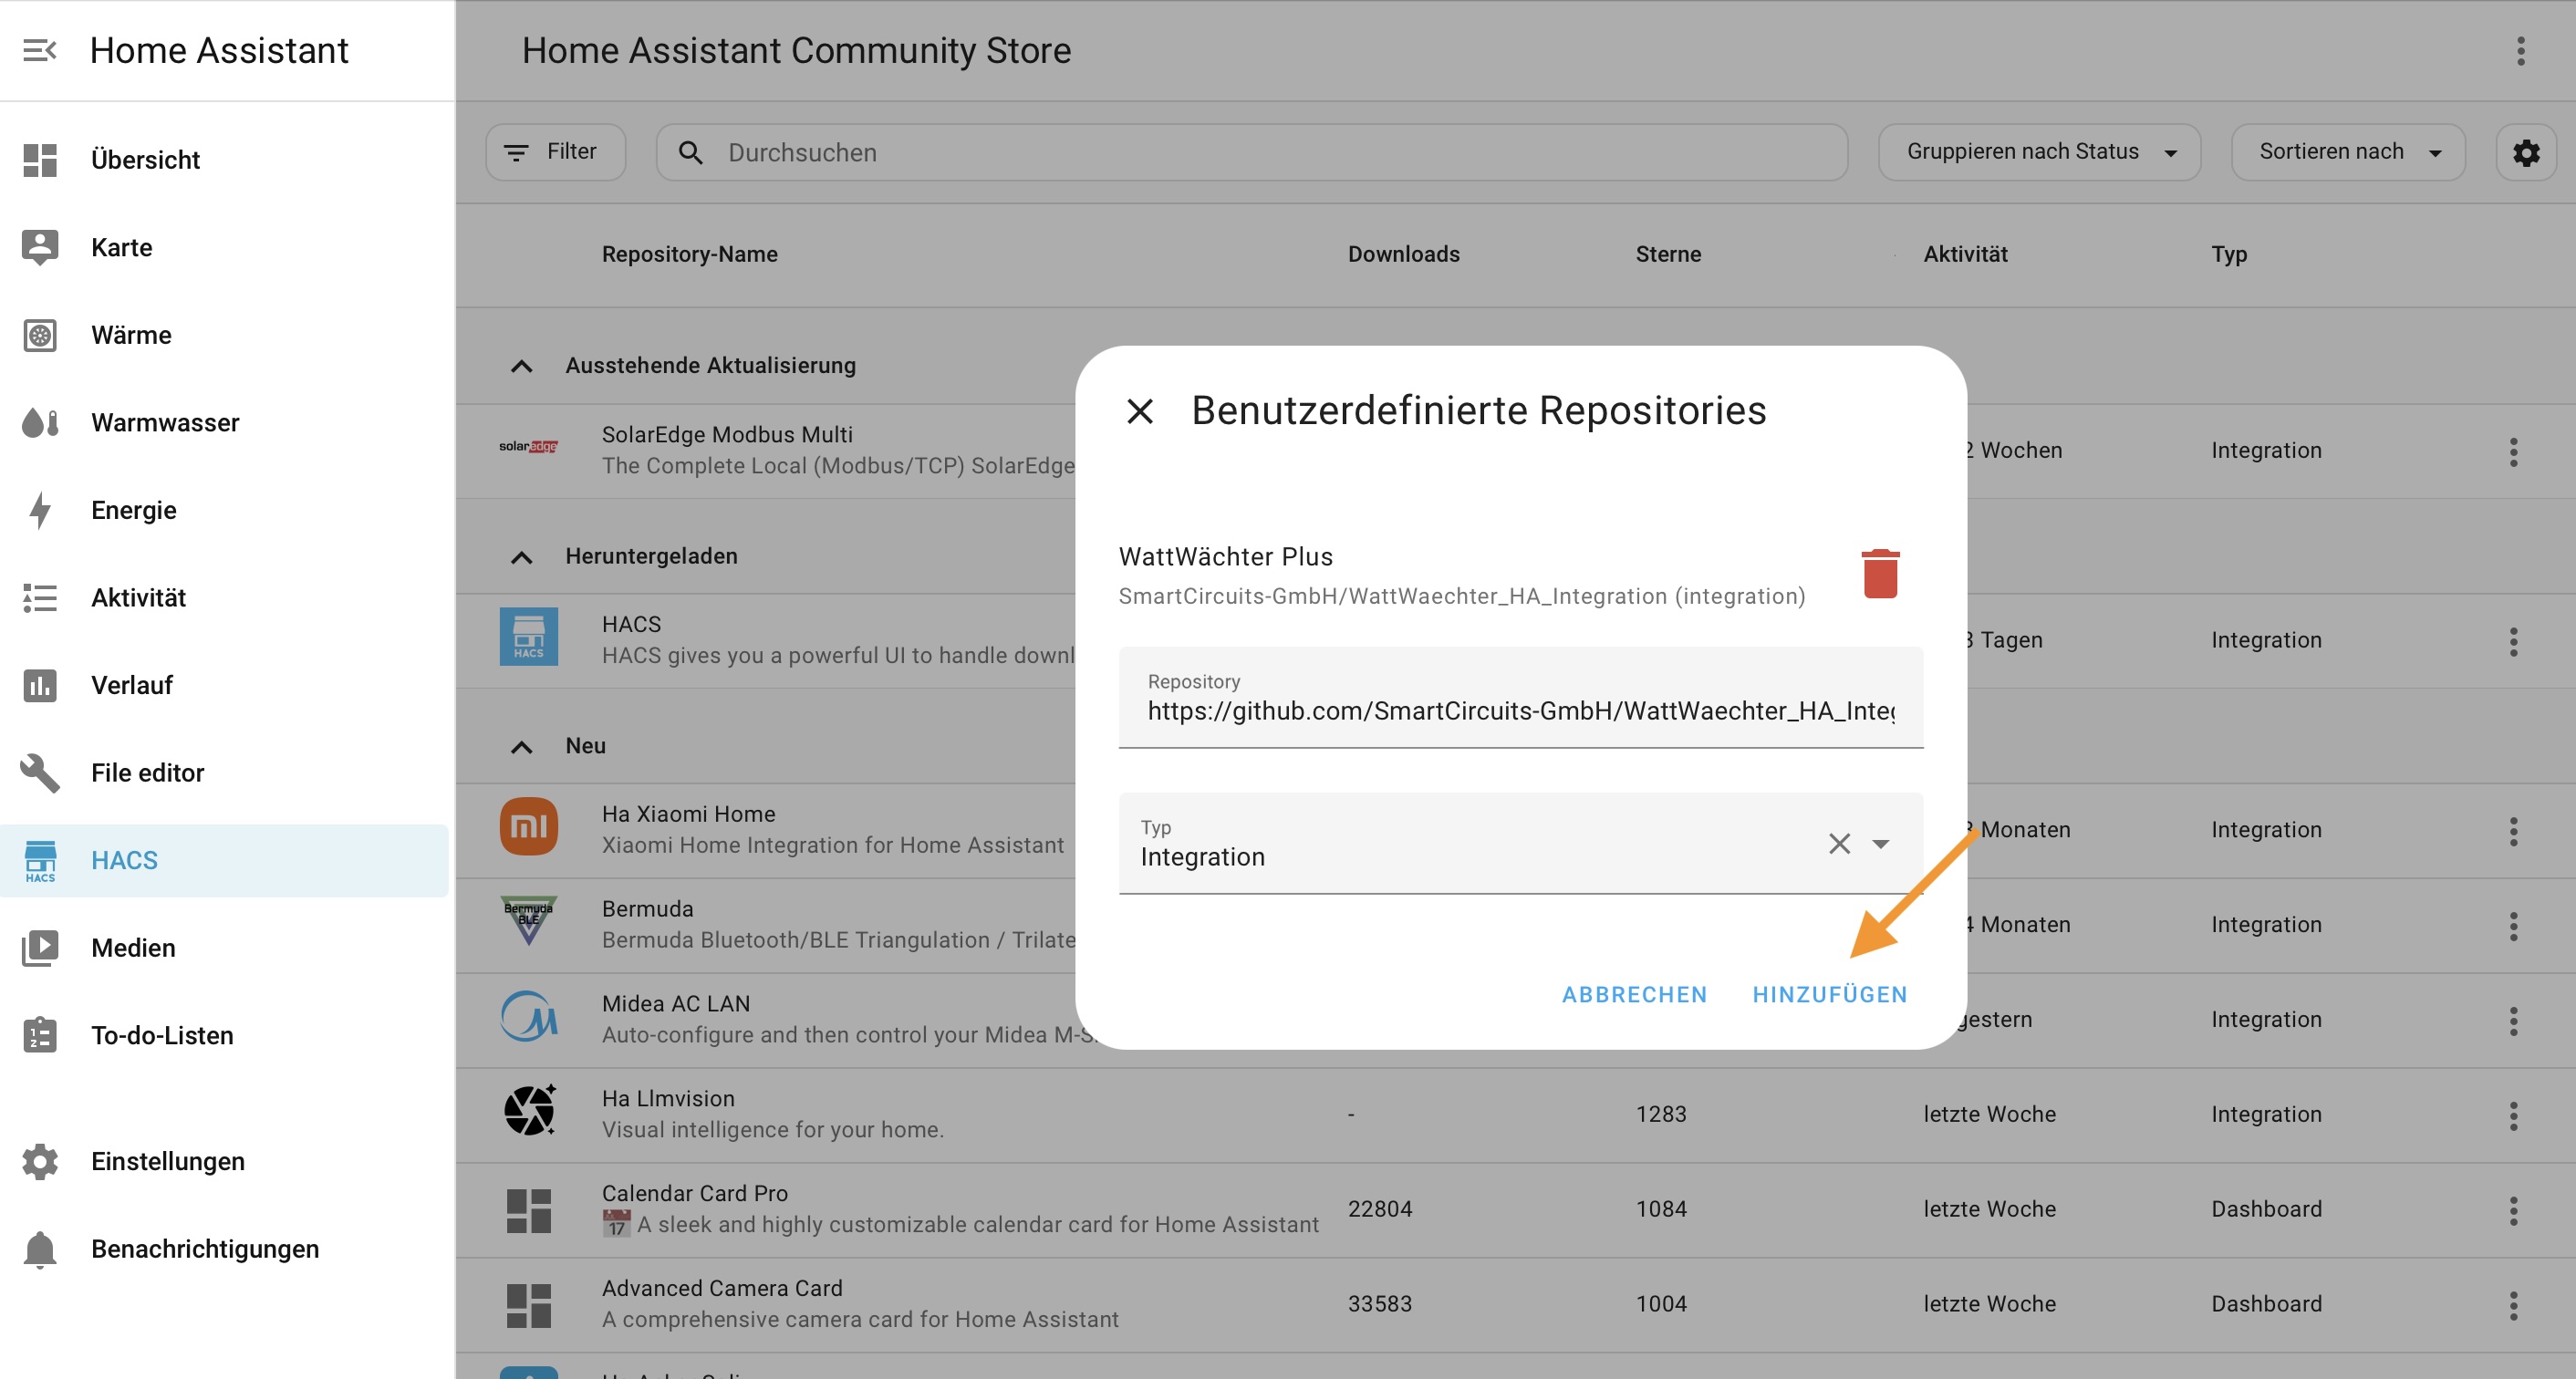Open Einstellungen gear in sidebar
Screen dimensions: 2576x1379
[x=40, y=1161]
